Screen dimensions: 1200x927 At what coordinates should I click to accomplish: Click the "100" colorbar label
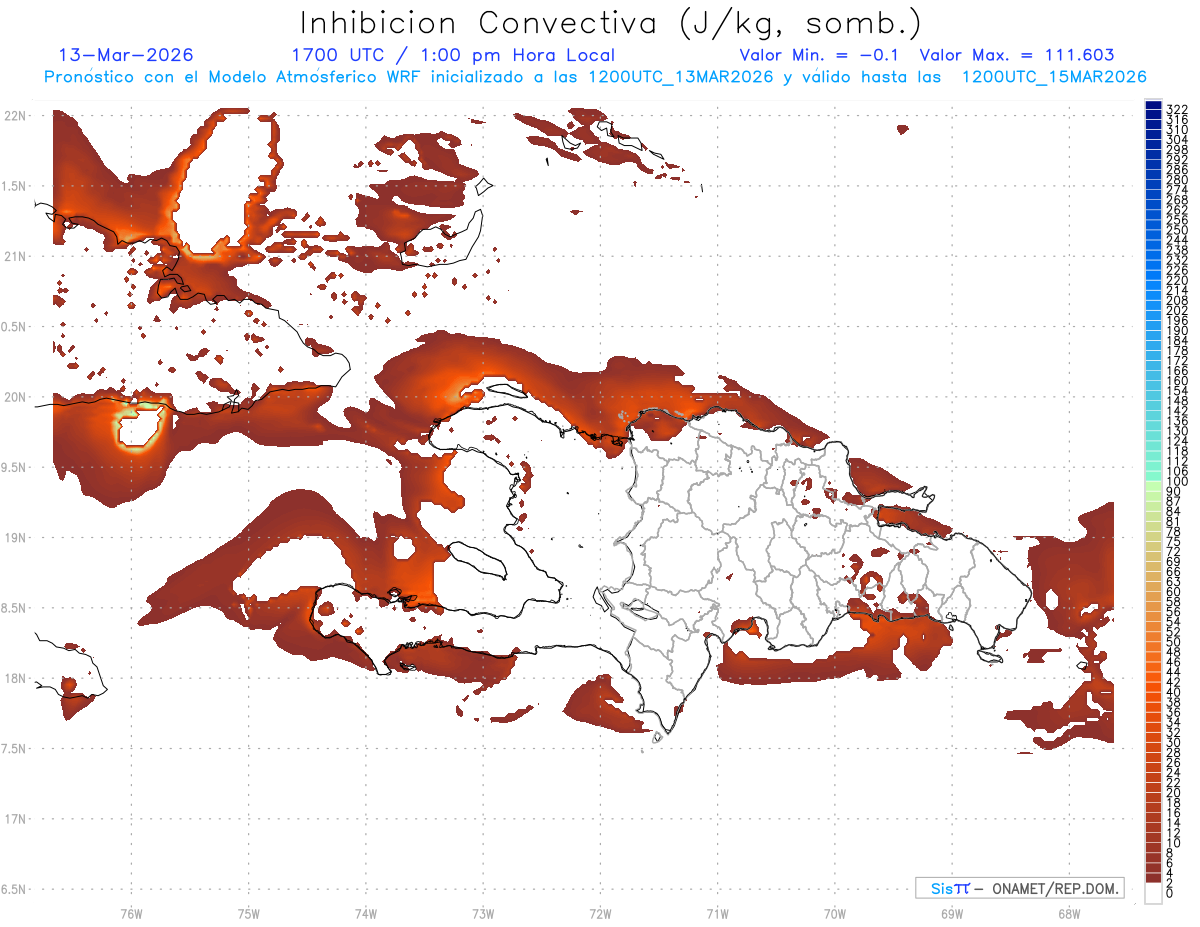tap(1176, 482)
